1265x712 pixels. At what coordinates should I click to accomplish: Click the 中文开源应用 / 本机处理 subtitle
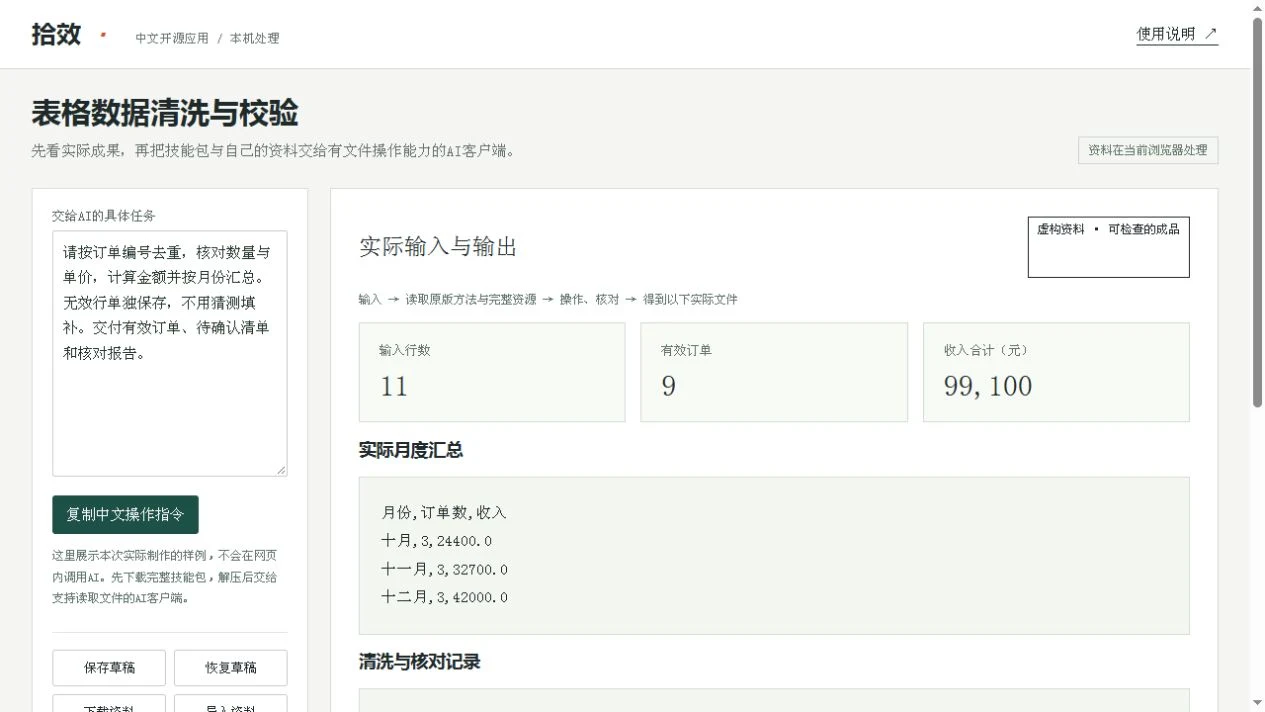pyautogui.click(x=208, y=39)
